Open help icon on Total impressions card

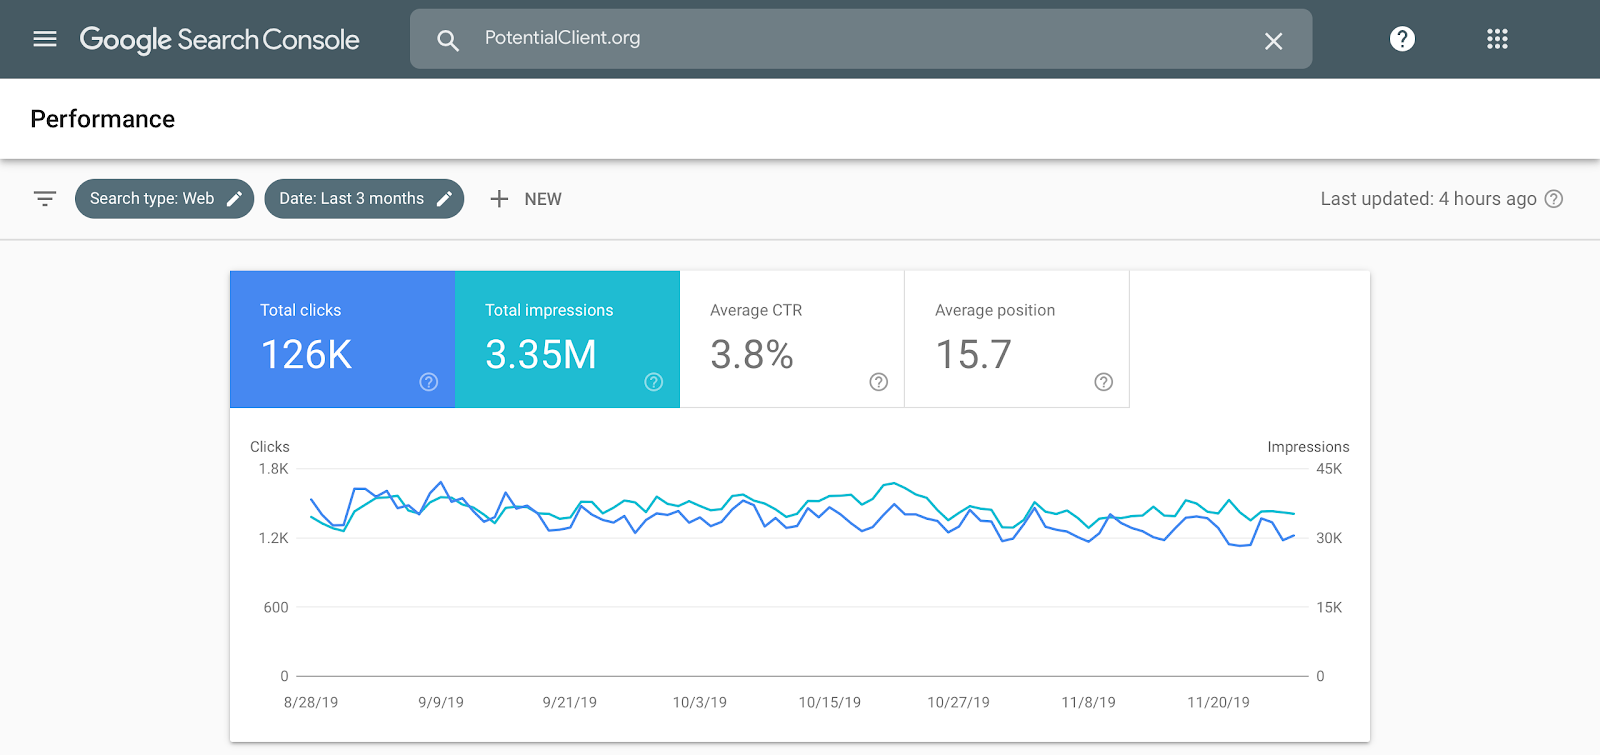(654, 382)
